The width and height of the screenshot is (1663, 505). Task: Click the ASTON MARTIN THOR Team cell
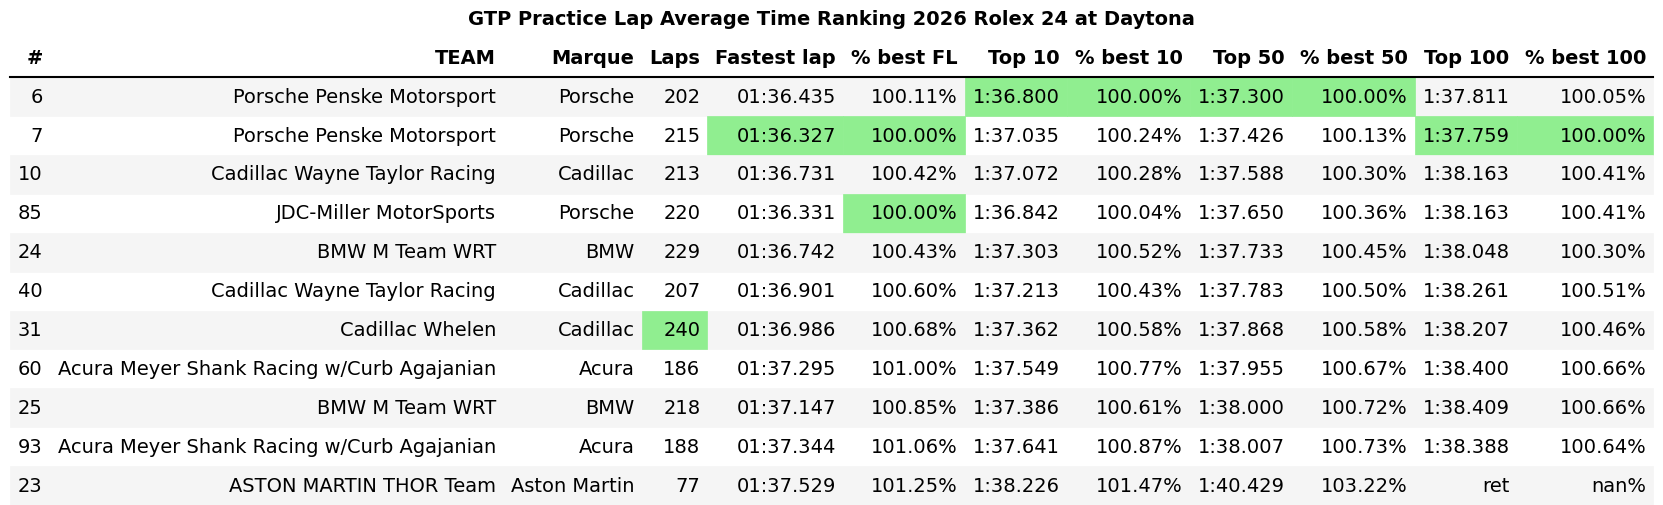[x=362, y=486]
